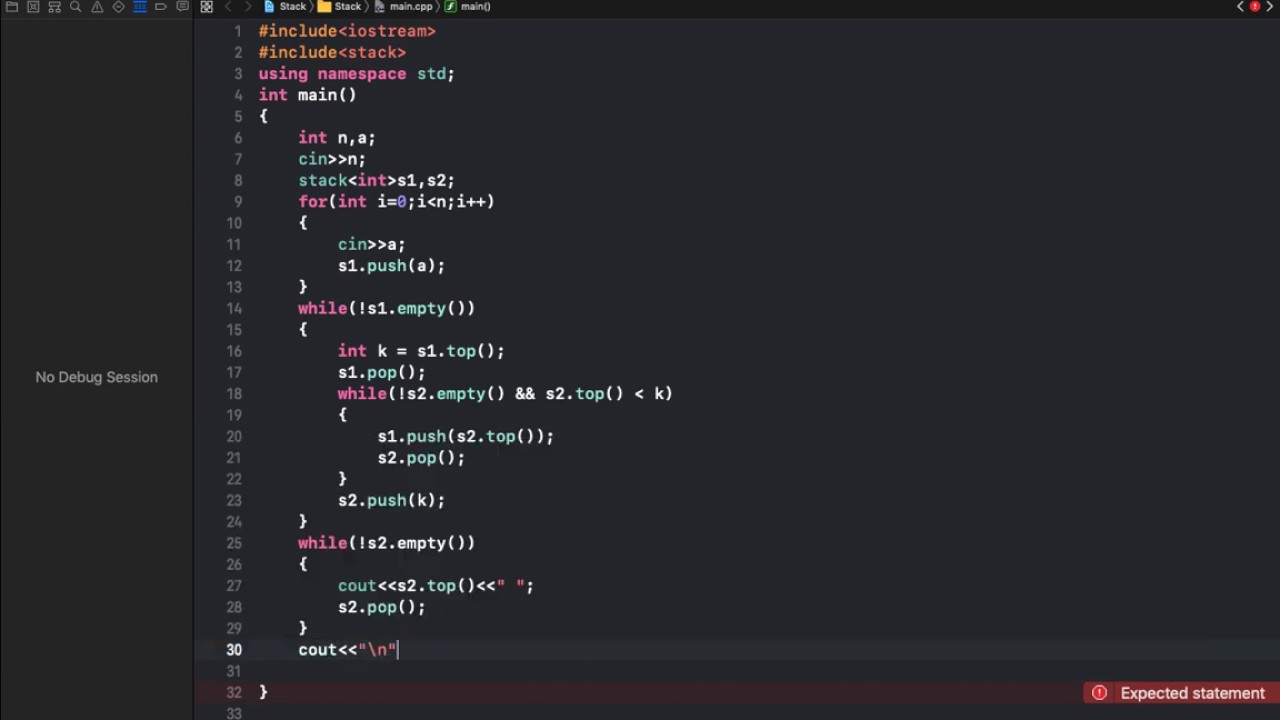Click on s2.push(k); statement
The height and width of the screenshot is (720, 1280).
coord(391,501)
